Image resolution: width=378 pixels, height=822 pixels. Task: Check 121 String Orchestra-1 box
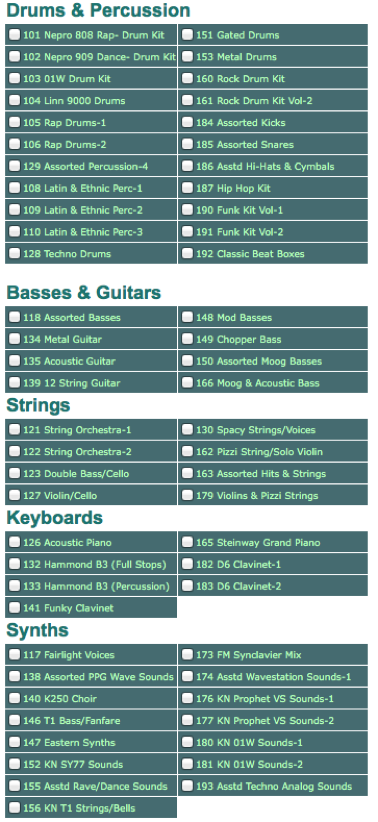pyautogui.click(x=15, y=430)
